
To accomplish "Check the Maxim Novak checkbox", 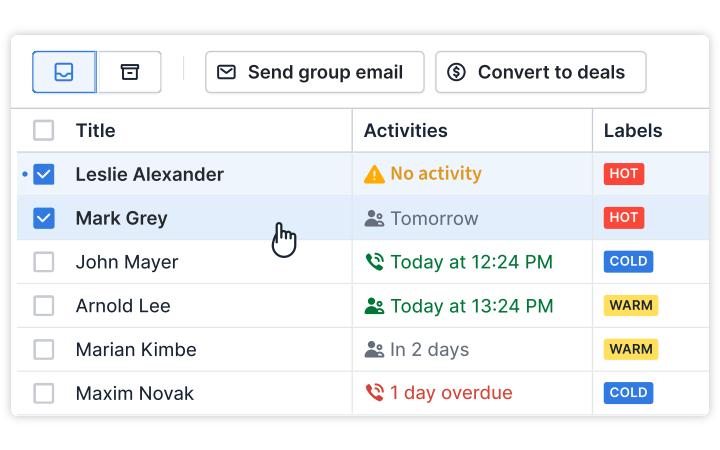I will pos(44,393).
